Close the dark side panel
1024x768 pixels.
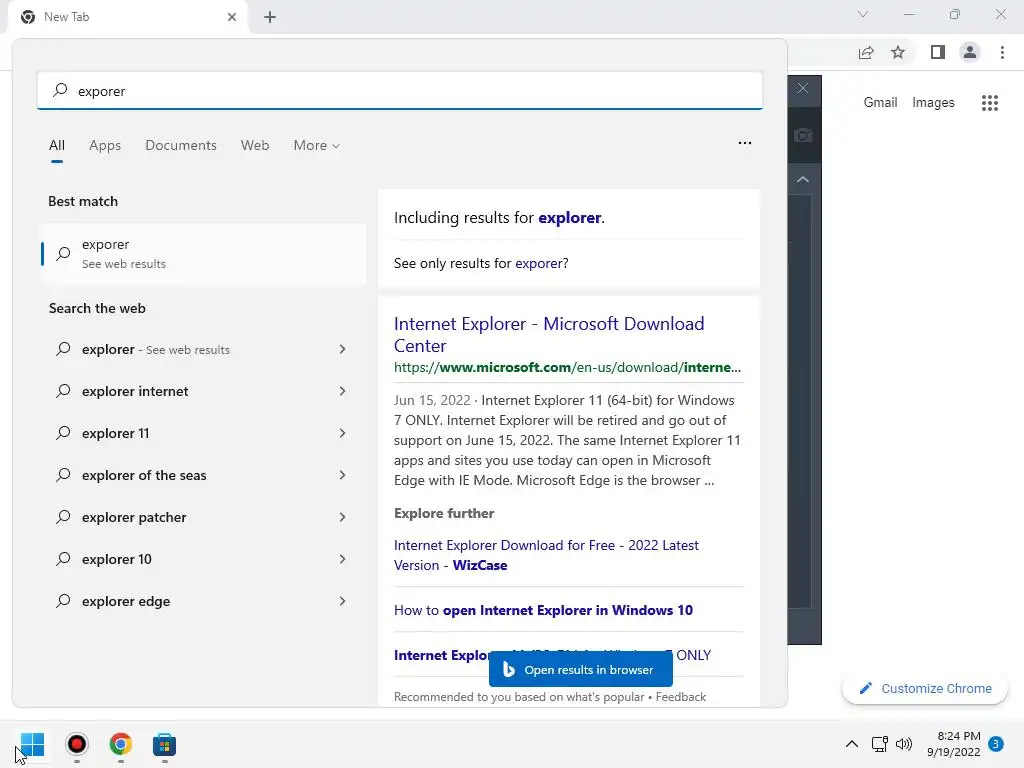[803, 88]
